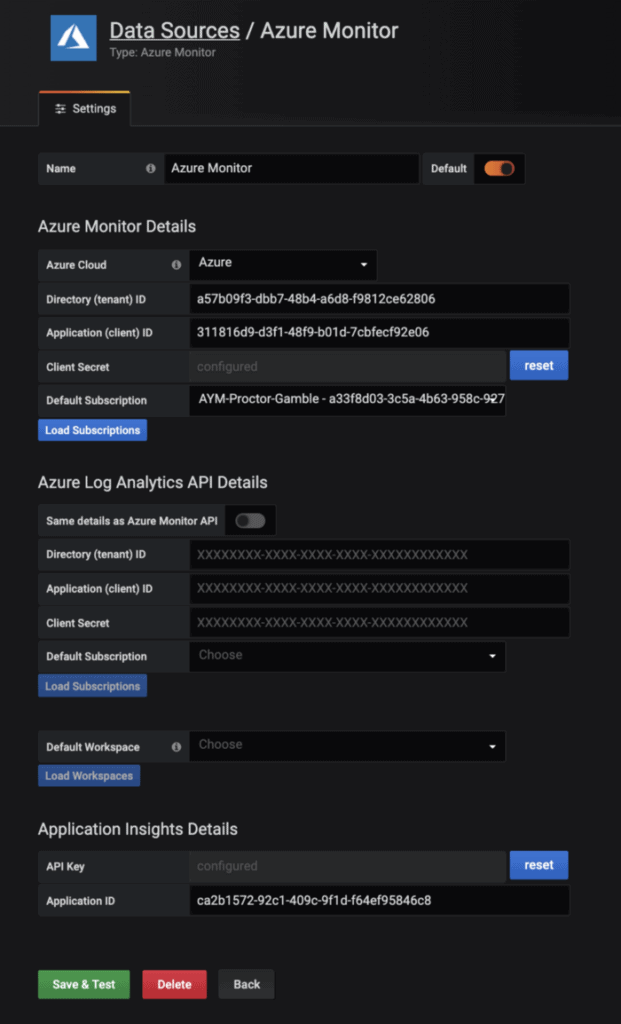Open the Azure Cloud dropdown
The image size is (621, 1024).
[x=283, y=265]
